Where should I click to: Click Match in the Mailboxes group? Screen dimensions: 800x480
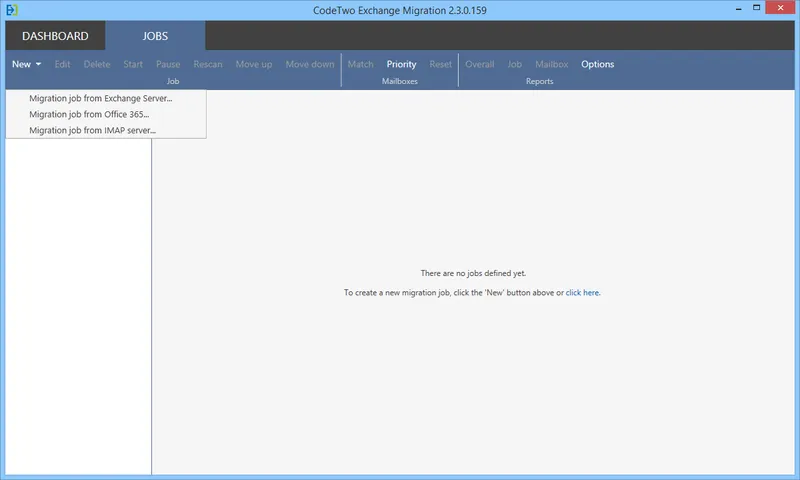click(360, 64)
